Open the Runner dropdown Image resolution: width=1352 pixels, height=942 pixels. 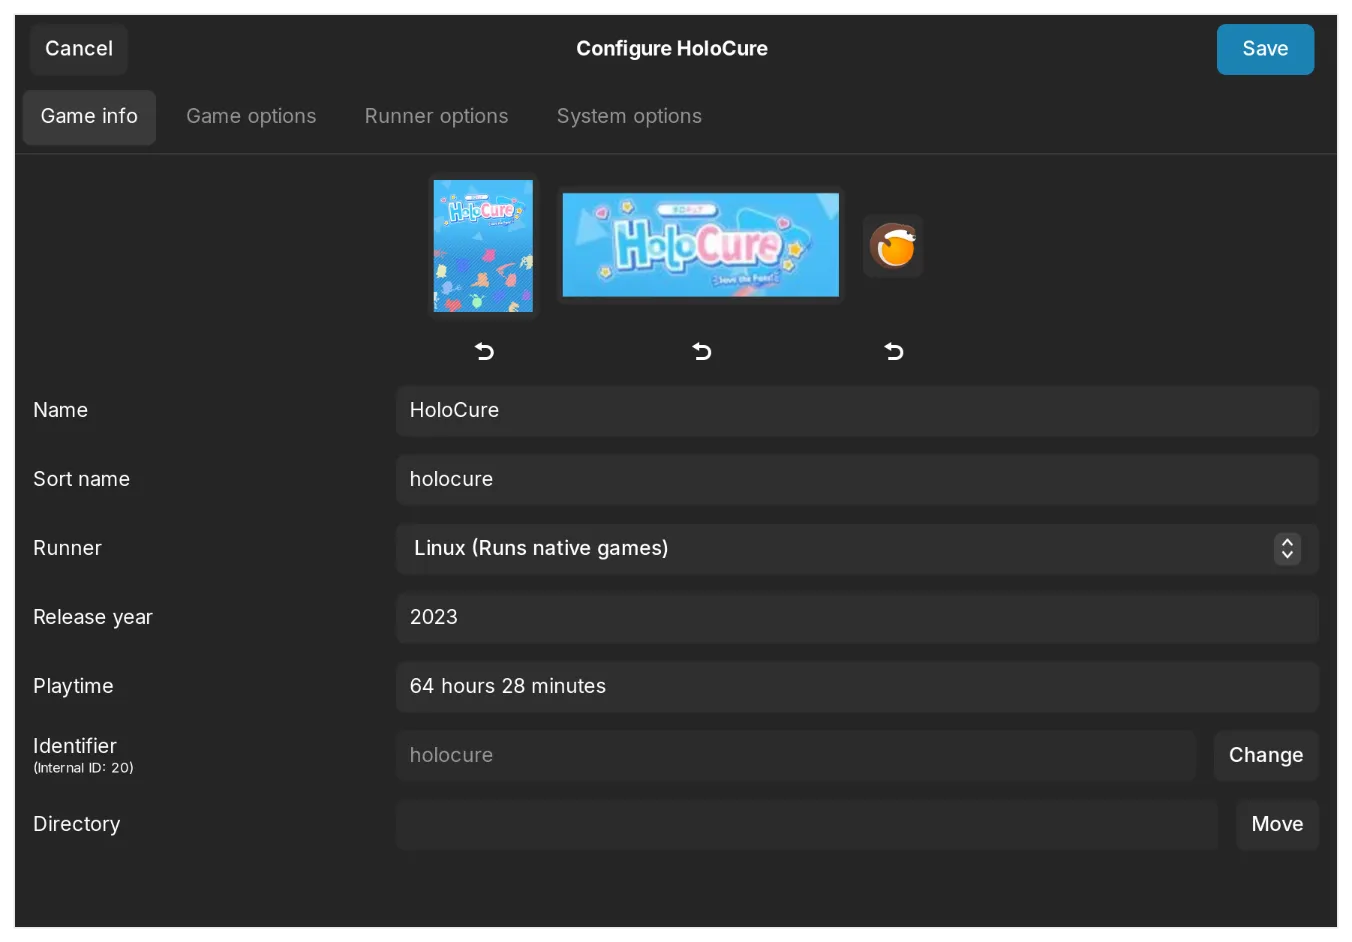click(857, 548)
